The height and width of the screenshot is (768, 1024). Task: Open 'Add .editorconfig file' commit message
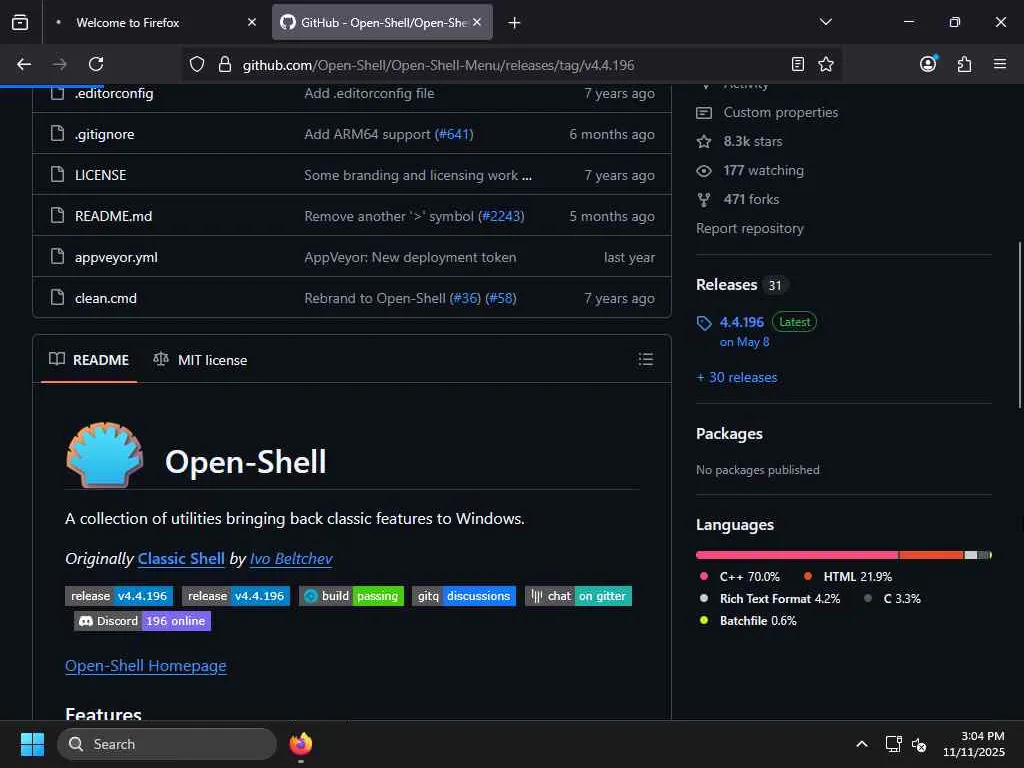click(369, 93)
